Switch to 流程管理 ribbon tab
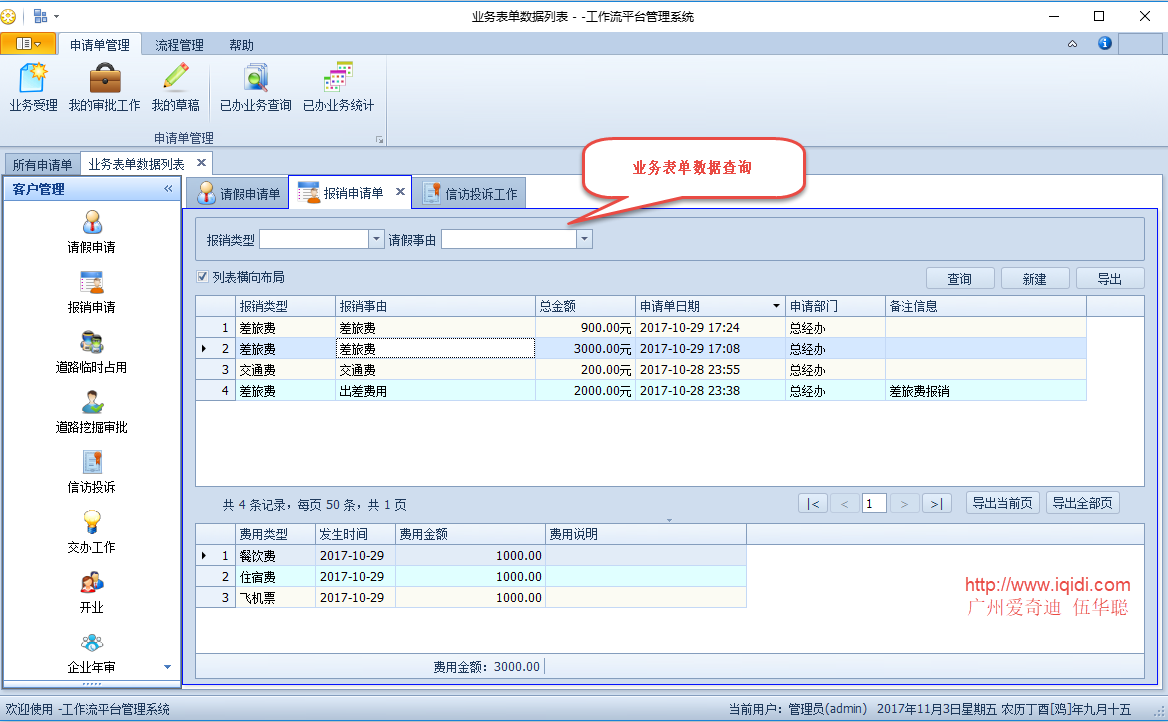The height and width of the screenshot is (722, 1168). tap(179, 45)
